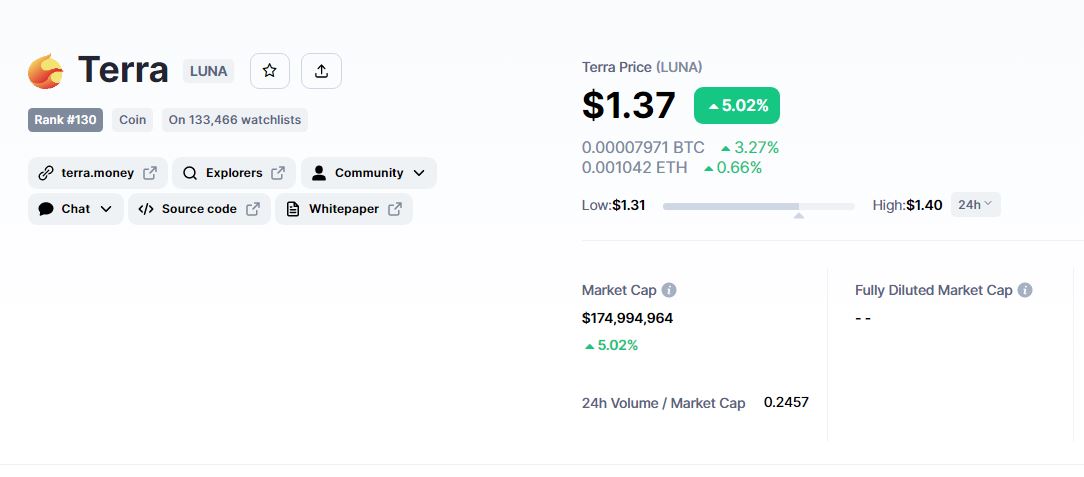Click the $174,994,964 market cap value
The height and width of the screenshot is (477, 1084).
point(628,318)
